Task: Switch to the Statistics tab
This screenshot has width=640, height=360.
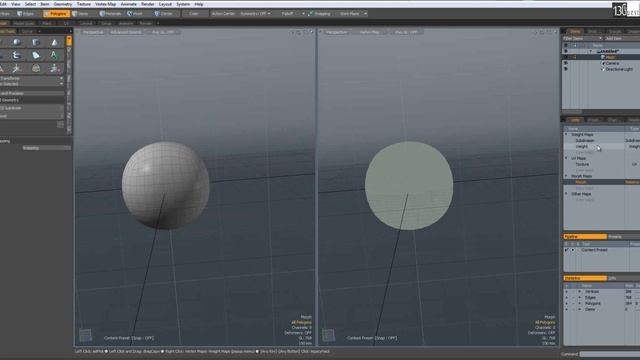Action: click(x=585, y=278)
